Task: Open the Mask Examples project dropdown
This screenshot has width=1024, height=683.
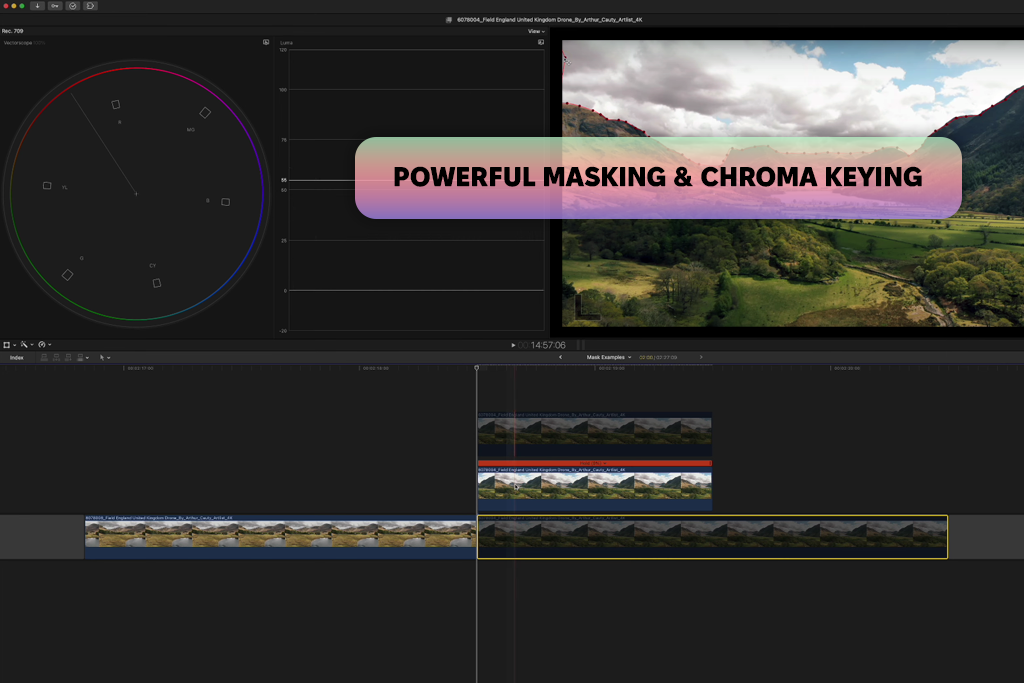Action: coord(609,357)
